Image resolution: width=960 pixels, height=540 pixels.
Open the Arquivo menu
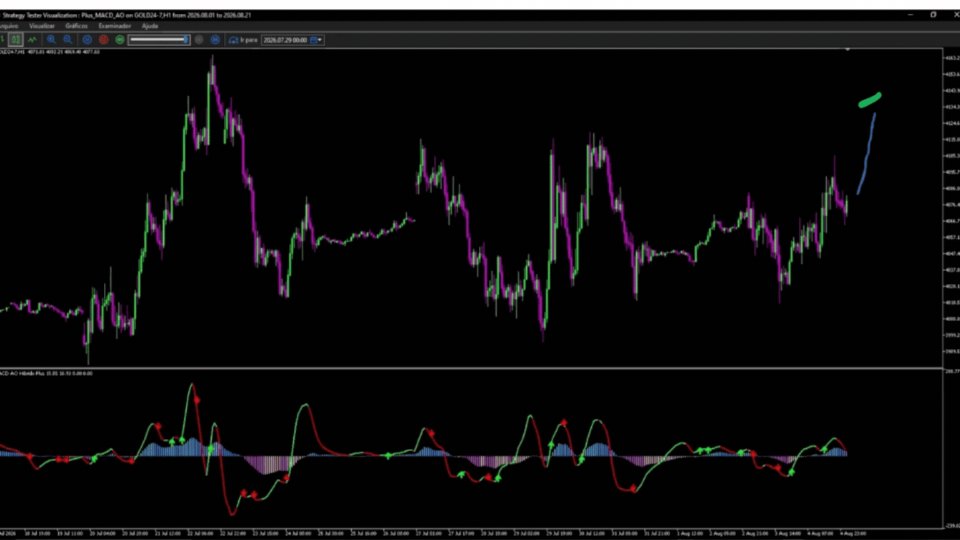coord(9,26)
